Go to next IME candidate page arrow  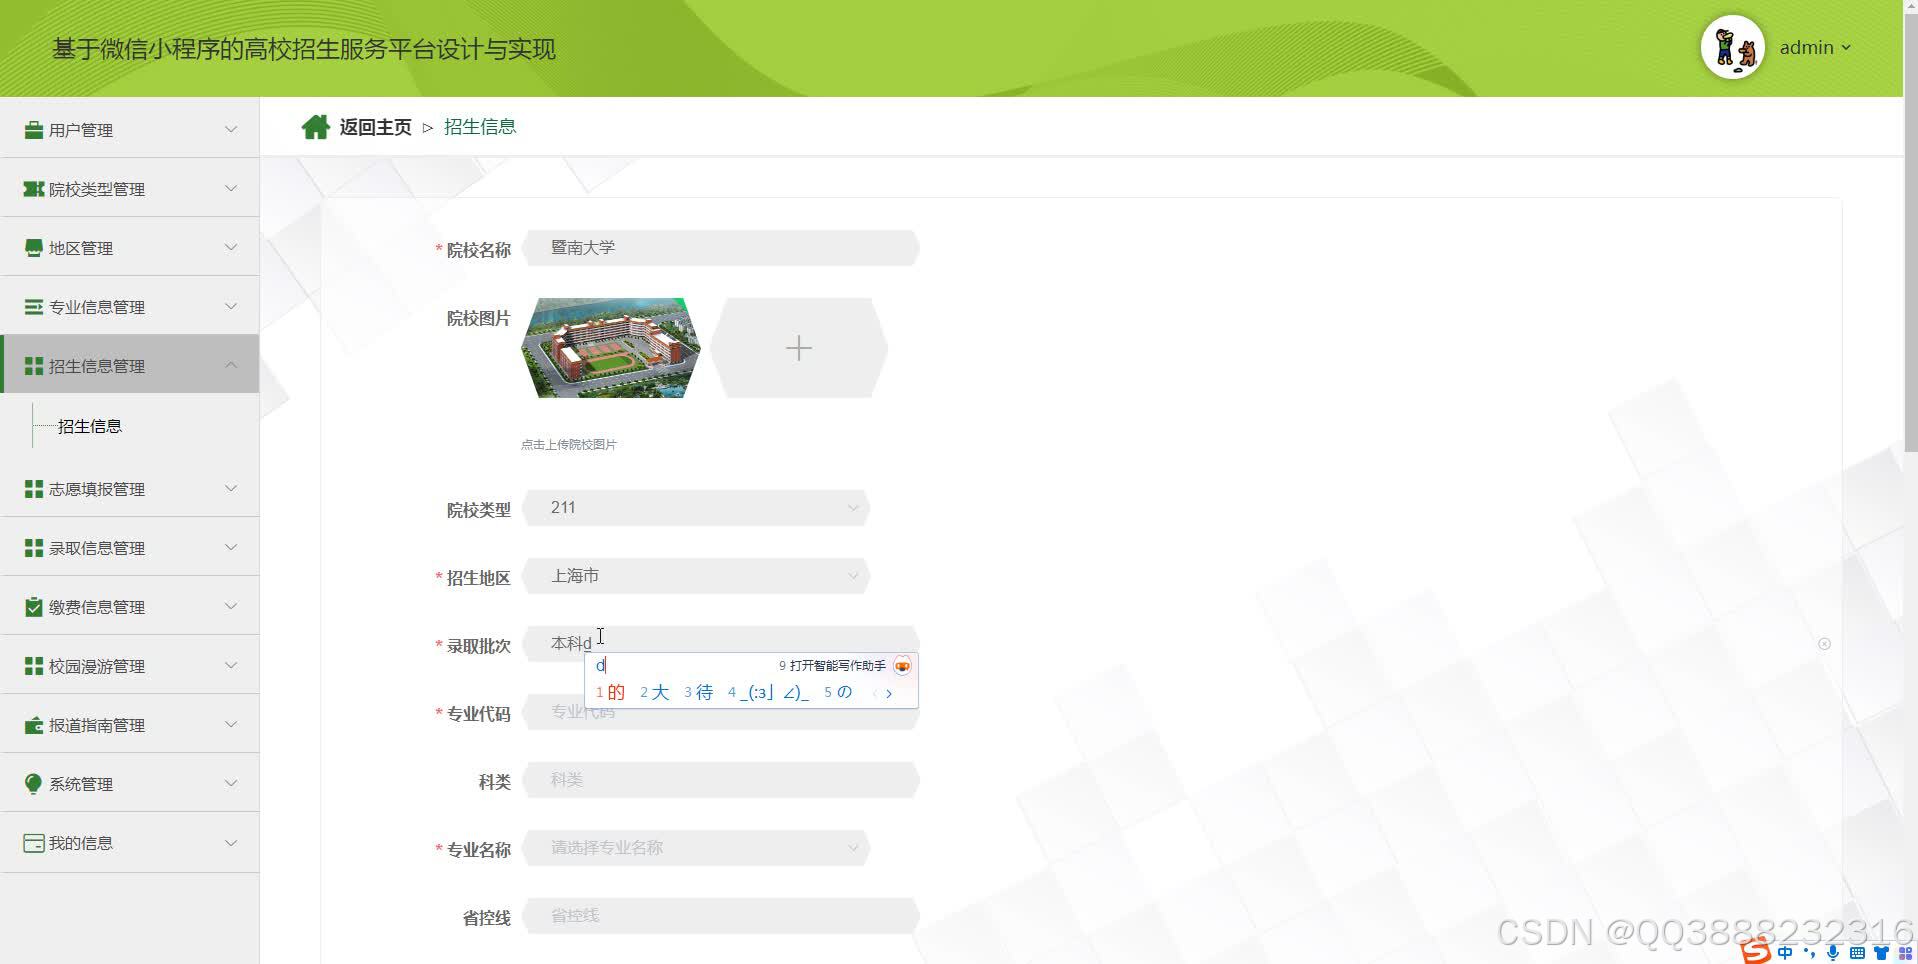click(889, 693)
